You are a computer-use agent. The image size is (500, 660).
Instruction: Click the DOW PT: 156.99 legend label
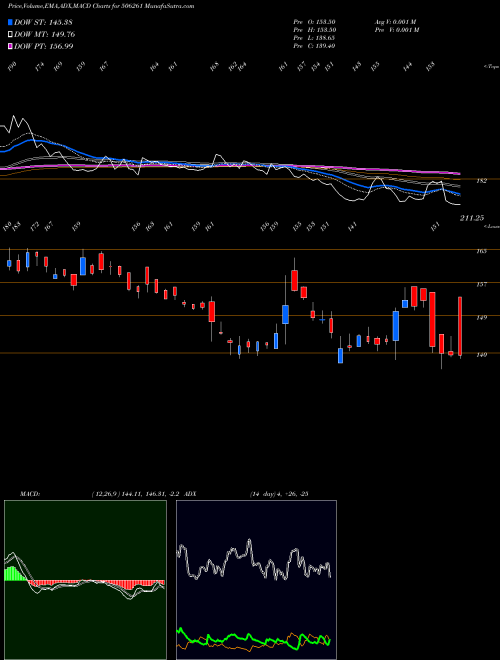coord(44,46)
